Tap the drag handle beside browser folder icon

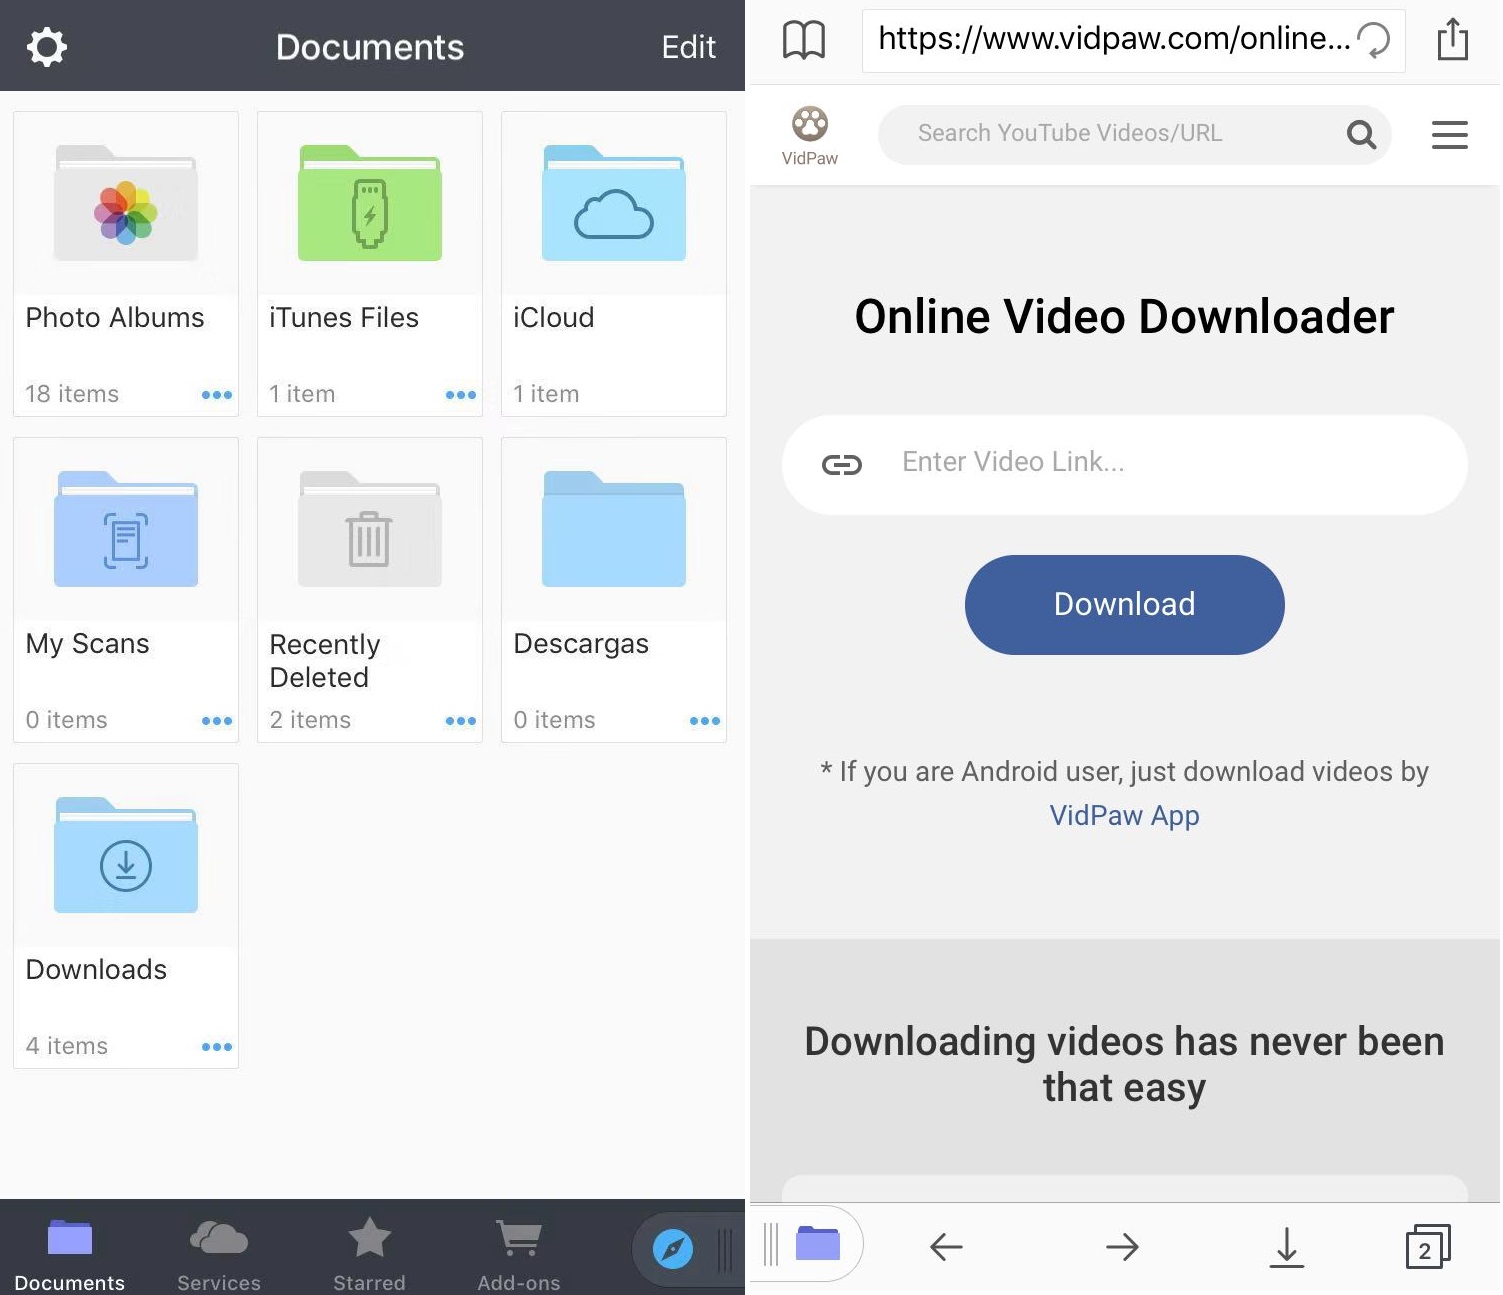click(771, 1245)
